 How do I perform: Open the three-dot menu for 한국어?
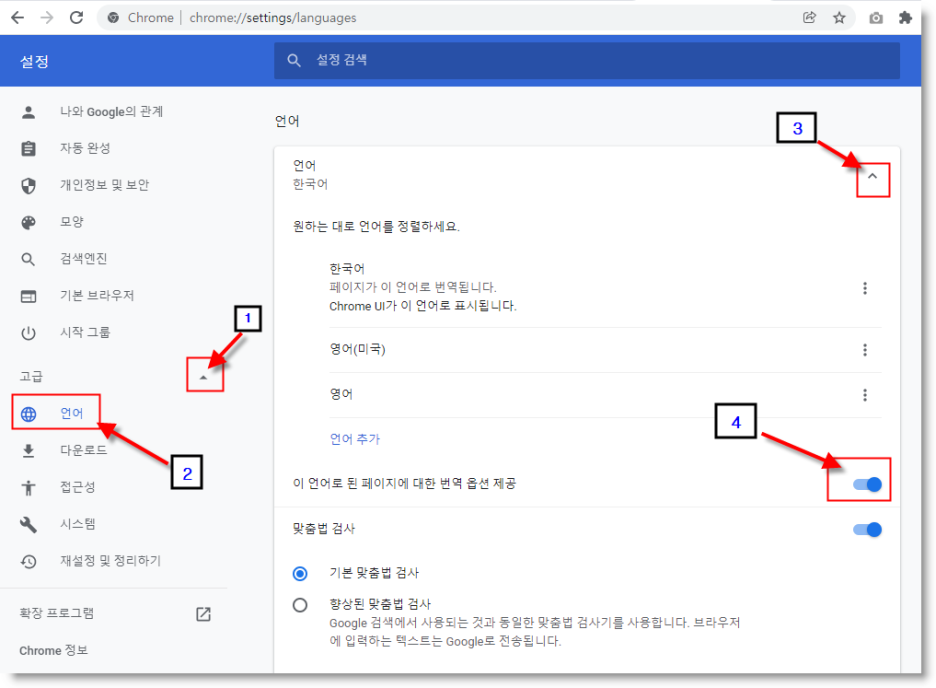(864, 289)
